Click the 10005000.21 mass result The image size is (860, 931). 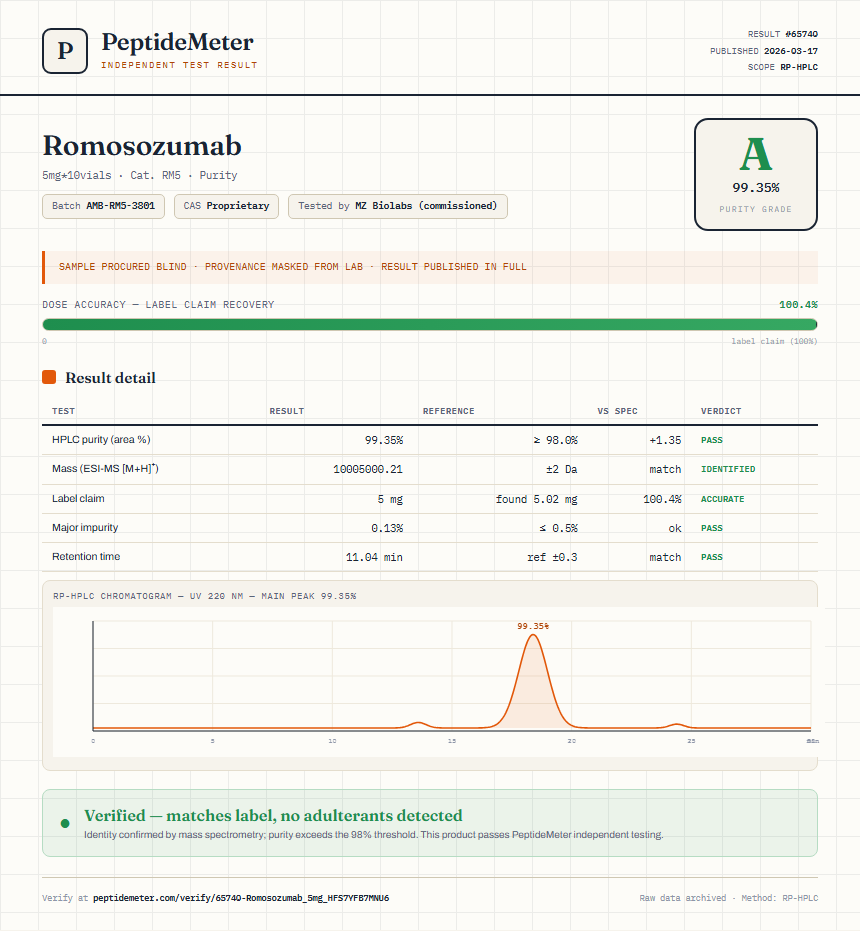368,469
